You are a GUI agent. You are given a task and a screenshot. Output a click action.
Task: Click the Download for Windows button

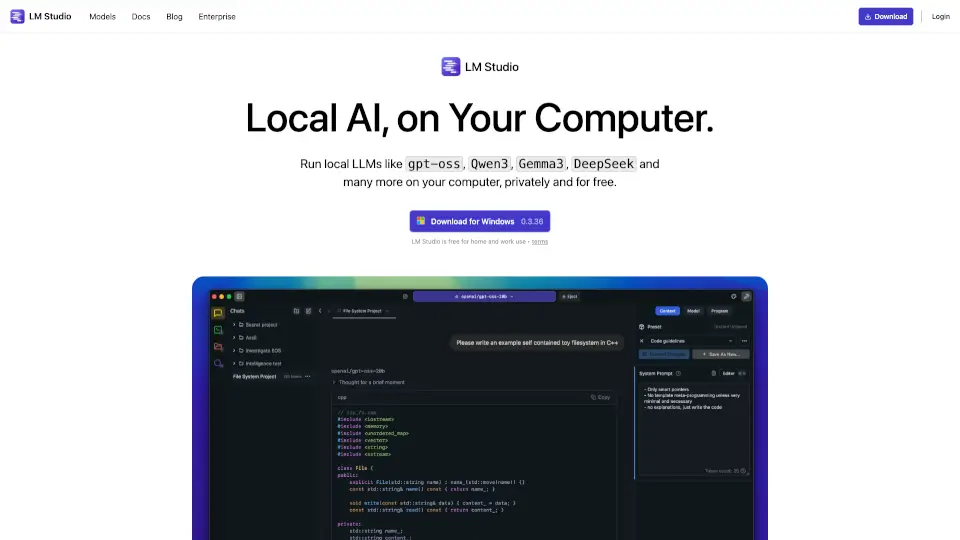pos(479,221)
